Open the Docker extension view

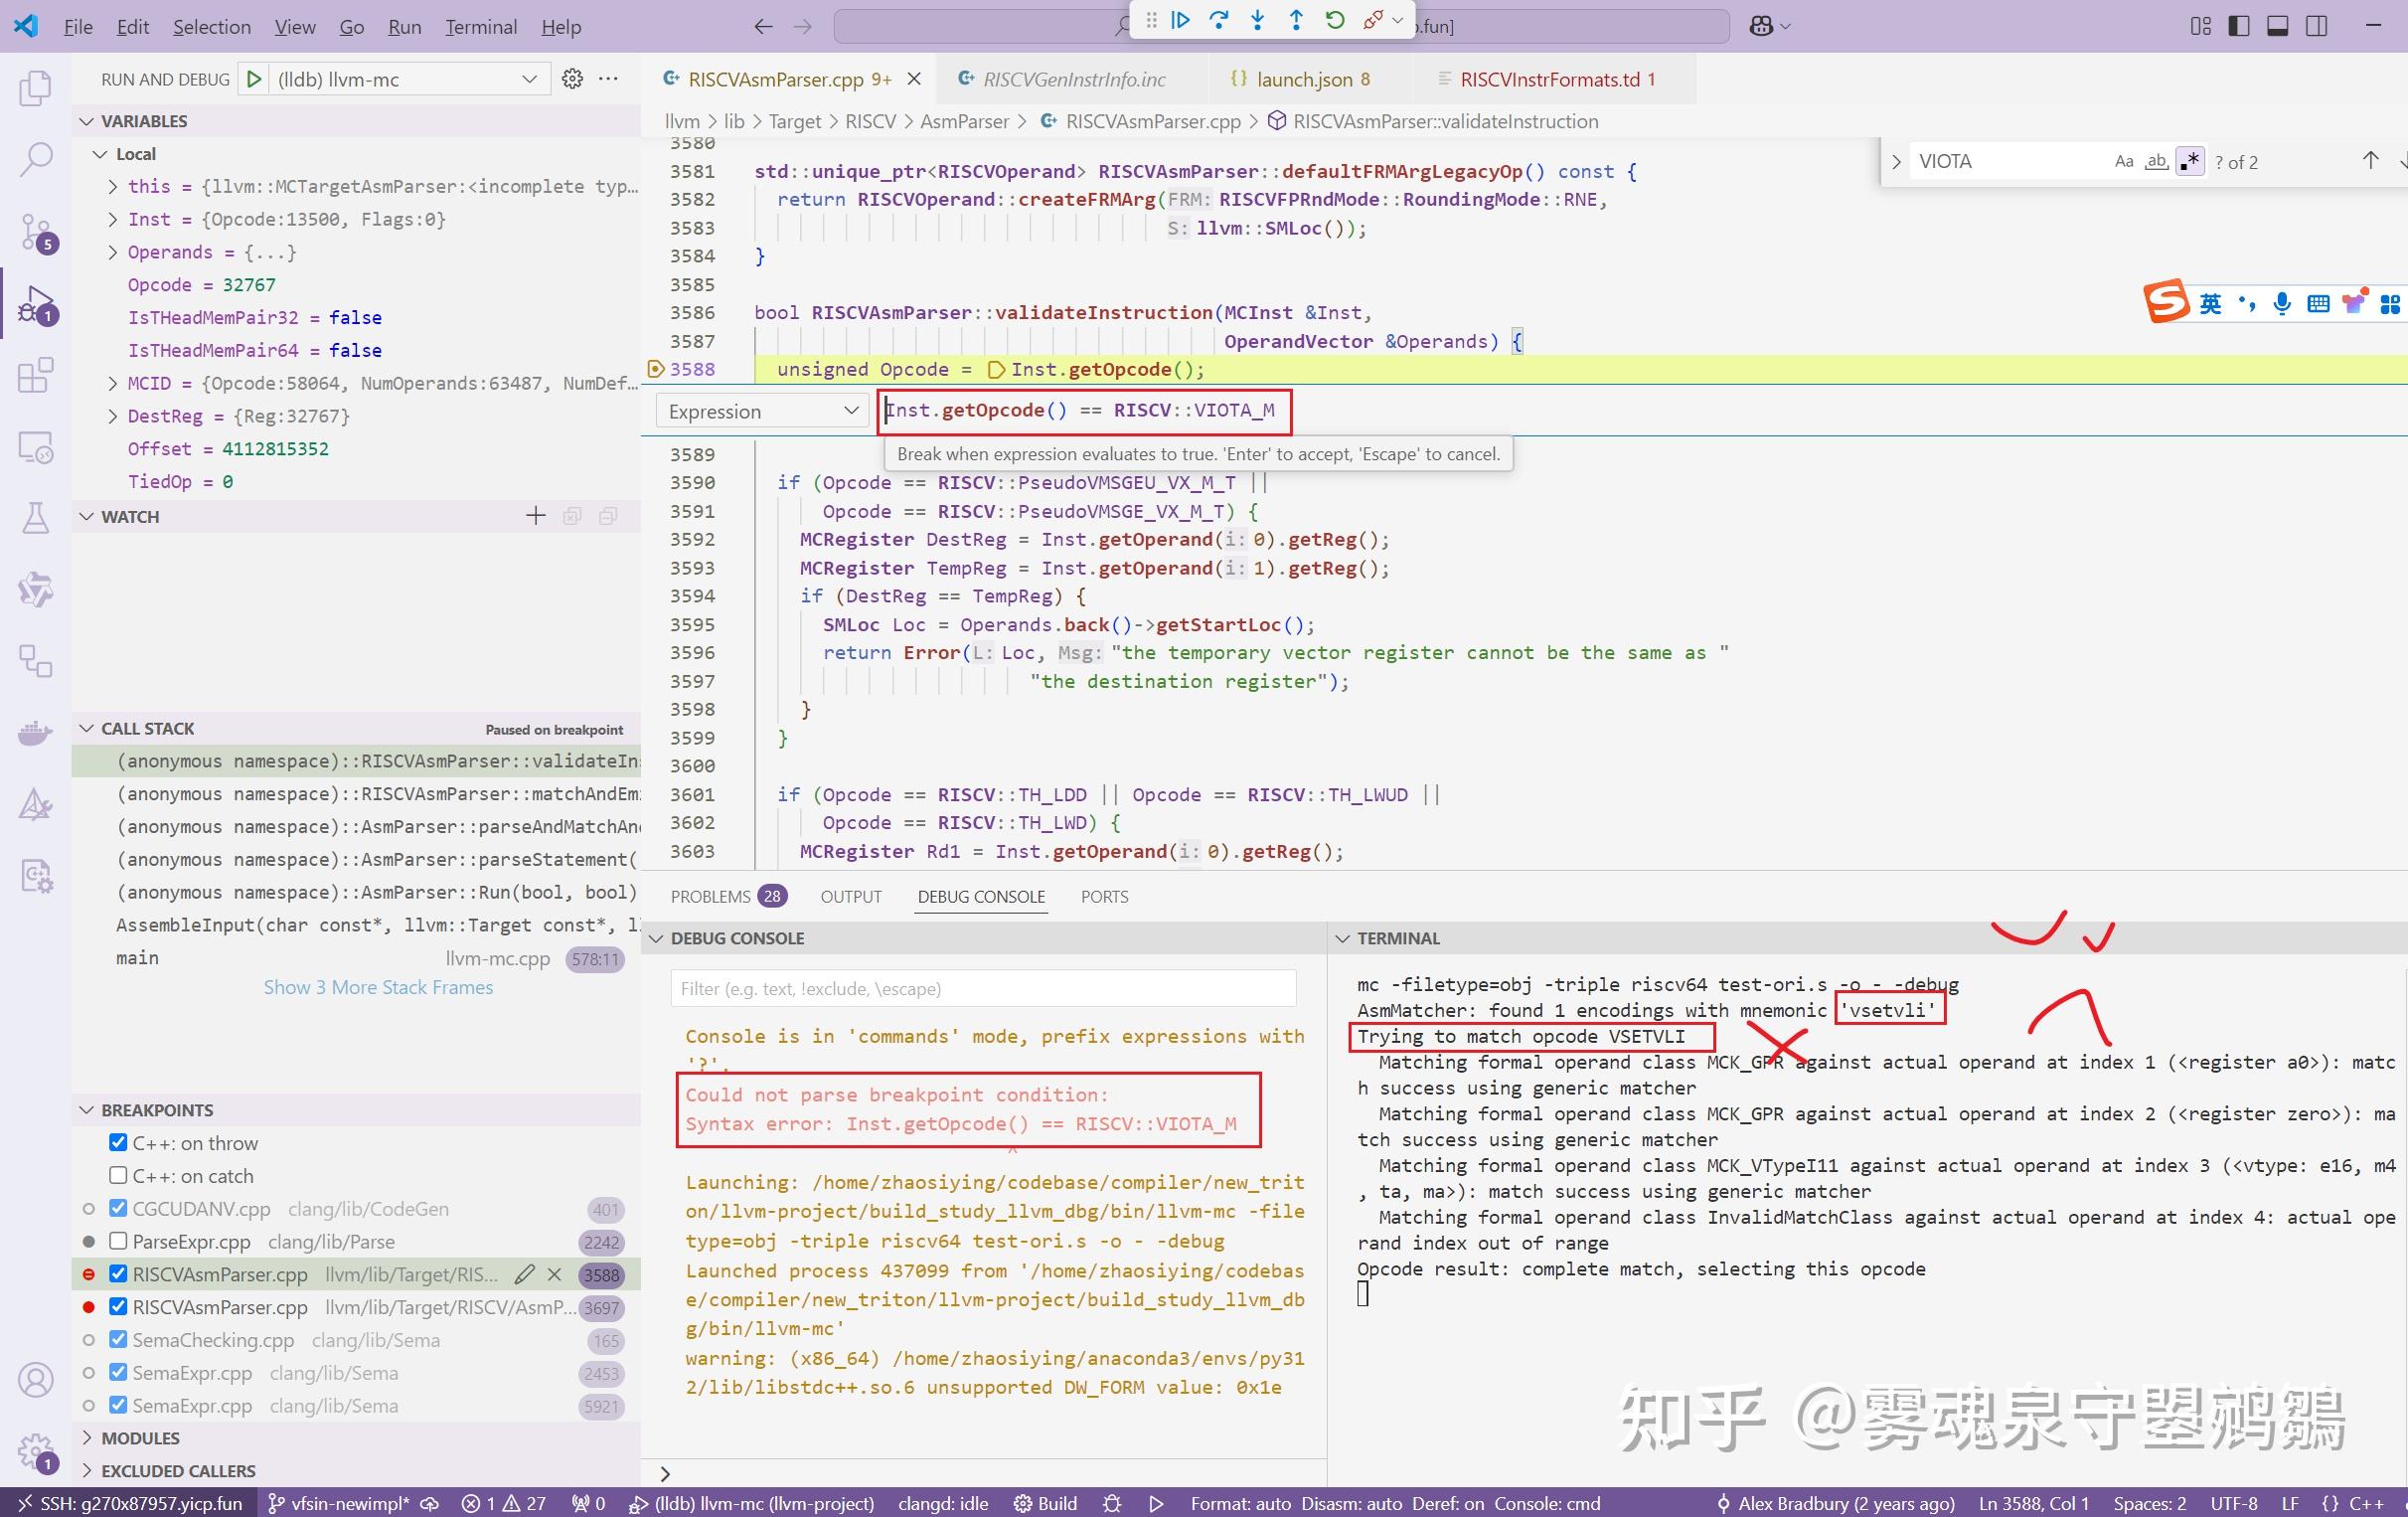pyautogui.click(x=36, y=733)
